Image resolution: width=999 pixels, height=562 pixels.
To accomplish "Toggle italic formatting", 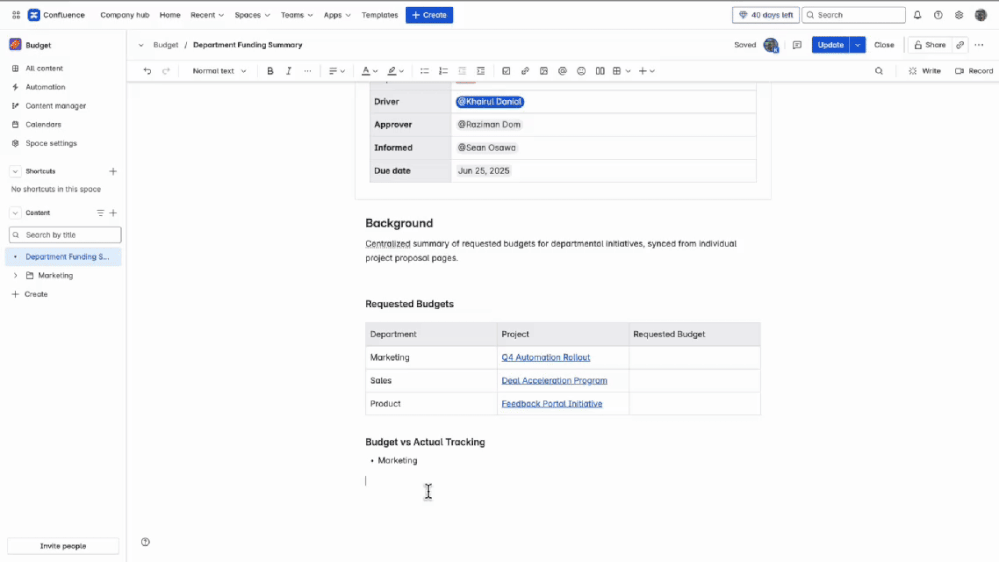I will point(289,71).
